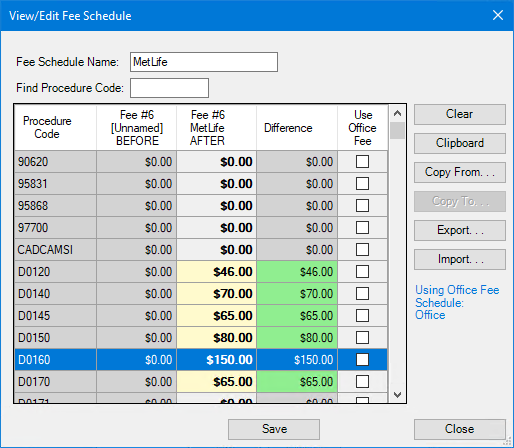Select procedure code 95831

[55, 184]
